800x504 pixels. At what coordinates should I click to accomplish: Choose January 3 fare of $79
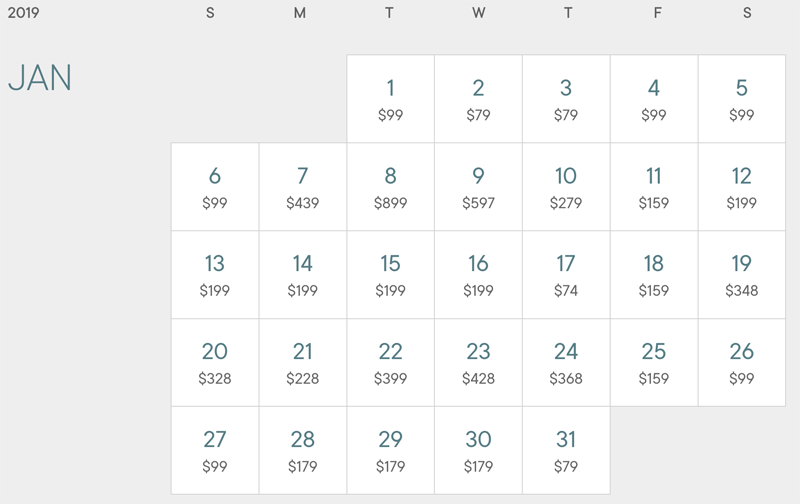(566, 99)
